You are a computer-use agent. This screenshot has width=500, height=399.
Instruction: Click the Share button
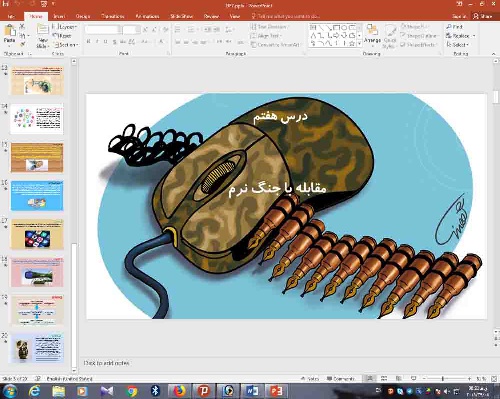pos(483,16)
